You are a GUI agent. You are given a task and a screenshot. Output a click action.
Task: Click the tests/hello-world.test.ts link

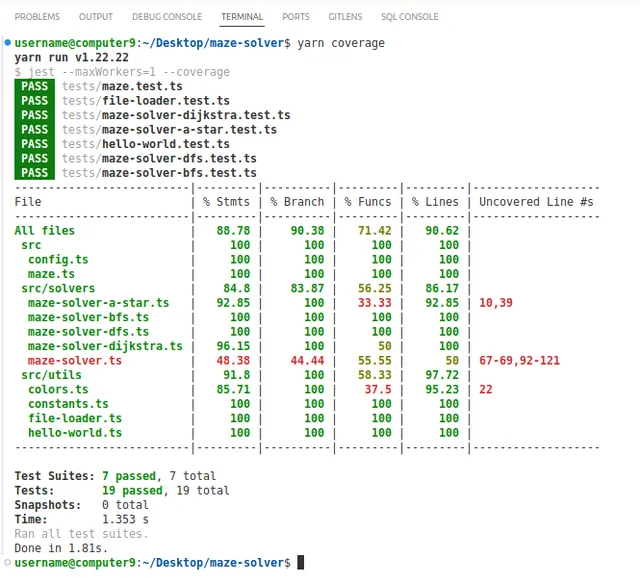click(x=145, y=144)
